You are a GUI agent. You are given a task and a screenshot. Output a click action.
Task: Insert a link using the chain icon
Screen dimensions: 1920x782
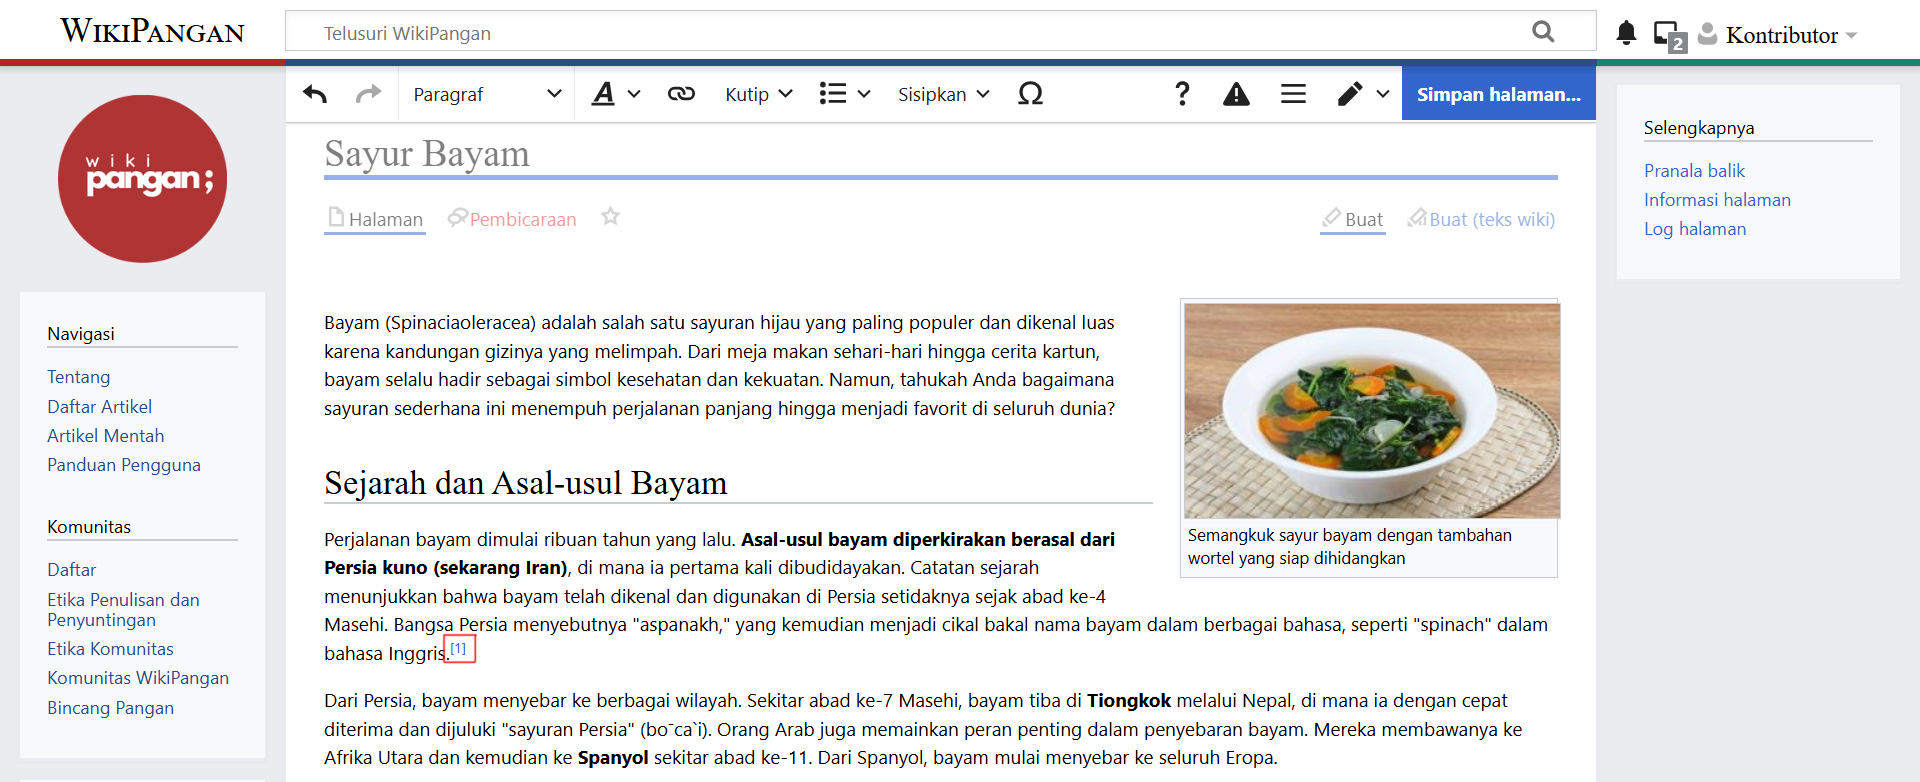(681, 94)
